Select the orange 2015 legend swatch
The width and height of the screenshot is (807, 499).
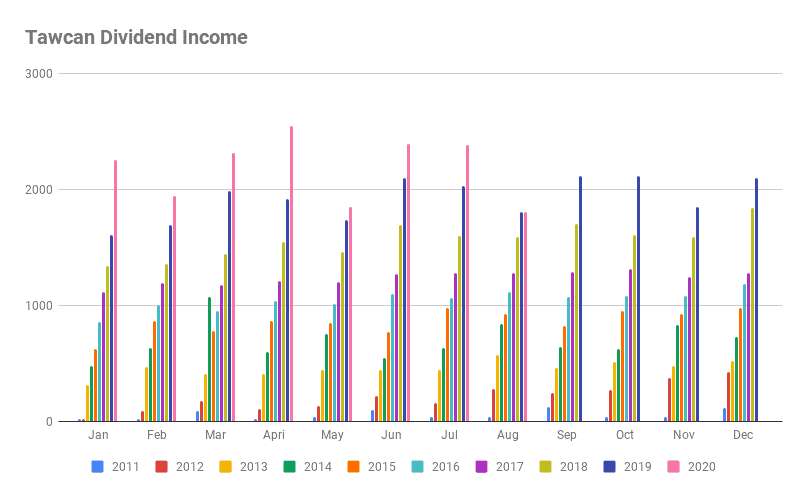(353, 466)
